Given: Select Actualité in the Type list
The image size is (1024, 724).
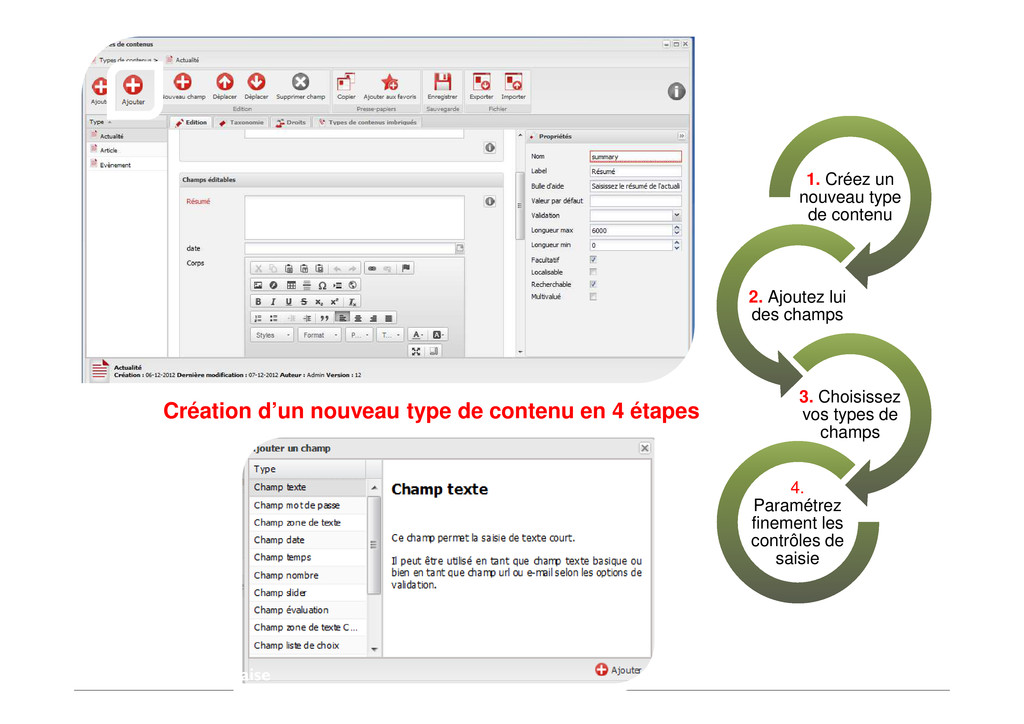Looking at the screenshot, I should coord(127,136).
